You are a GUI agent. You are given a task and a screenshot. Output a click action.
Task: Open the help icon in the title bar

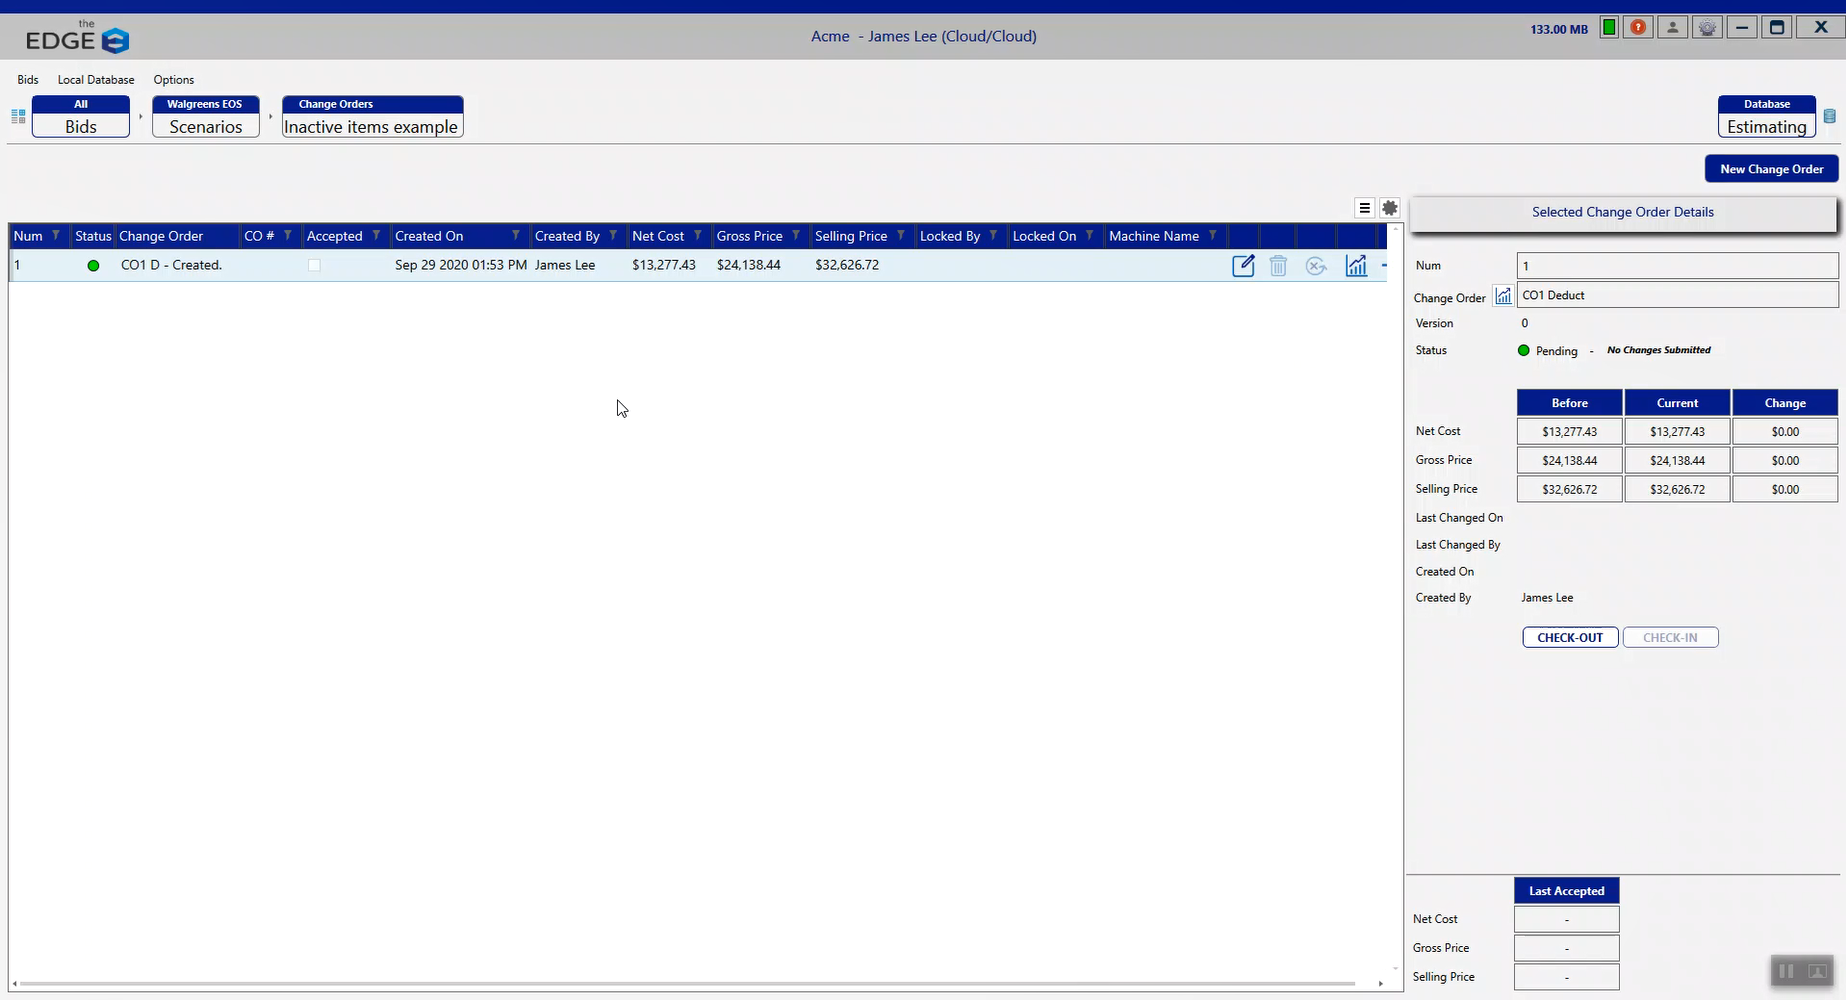[1638, 27]
